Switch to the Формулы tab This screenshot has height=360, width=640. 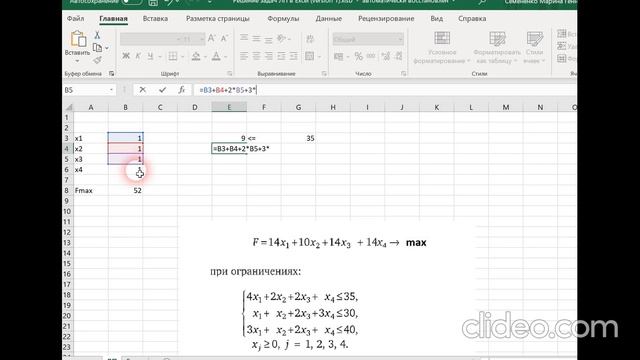283,19
